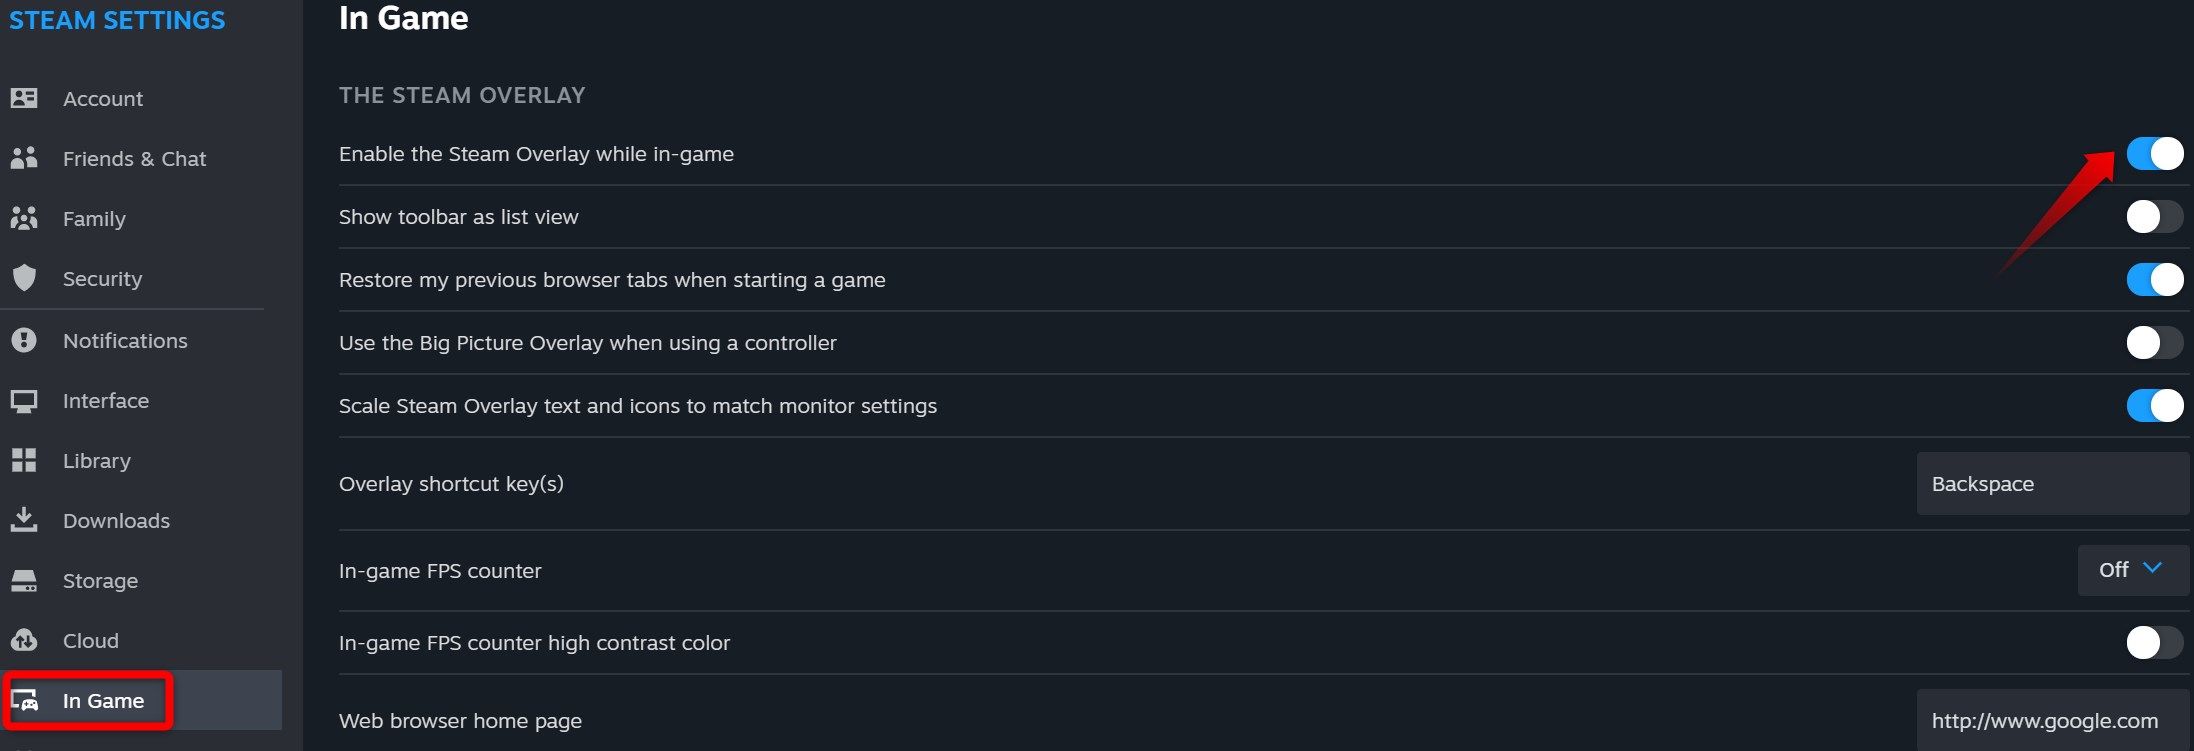Viewport: 2194px width, 751px height.
Task: Select the Cloud settings icon
Action: tap(25, 640)
